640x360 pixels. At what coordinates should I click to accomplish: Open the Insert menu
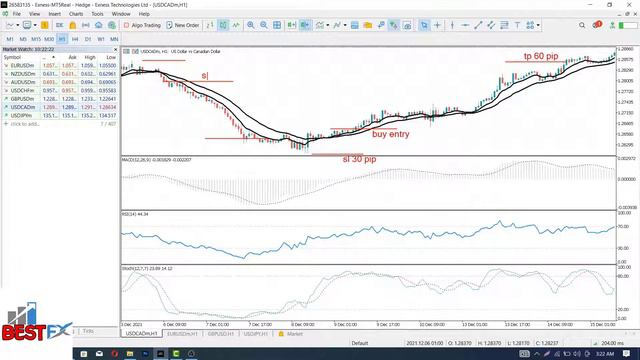click(55, 14)
